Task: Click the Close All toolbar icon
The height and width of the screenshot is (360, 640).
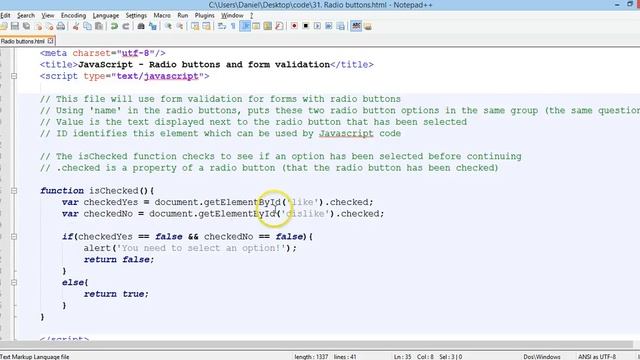Action: 49,27
